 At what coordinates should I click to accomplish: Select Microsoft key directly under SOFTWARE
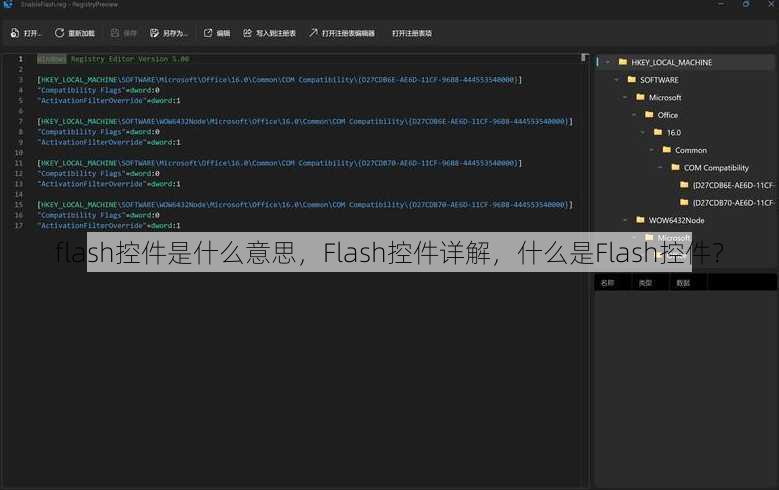point(665,97)
